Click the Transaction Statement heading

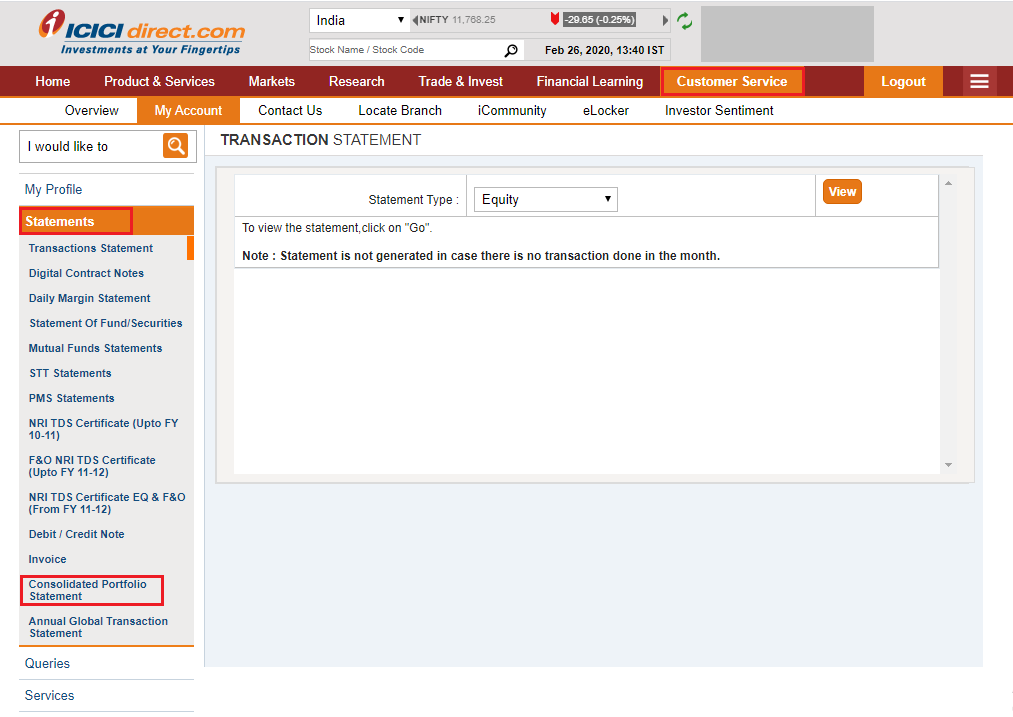point(320,140)
